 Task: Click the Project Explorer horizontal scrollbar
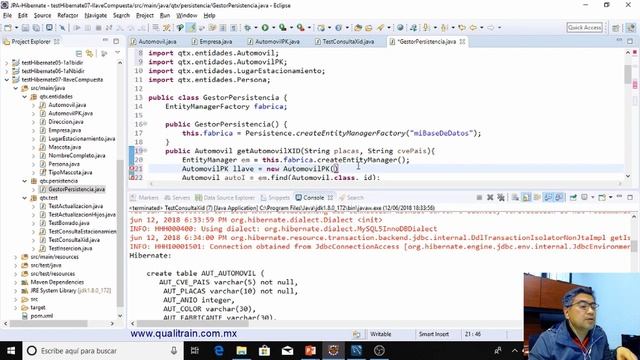pyautogui.click(x=48, y=323)
